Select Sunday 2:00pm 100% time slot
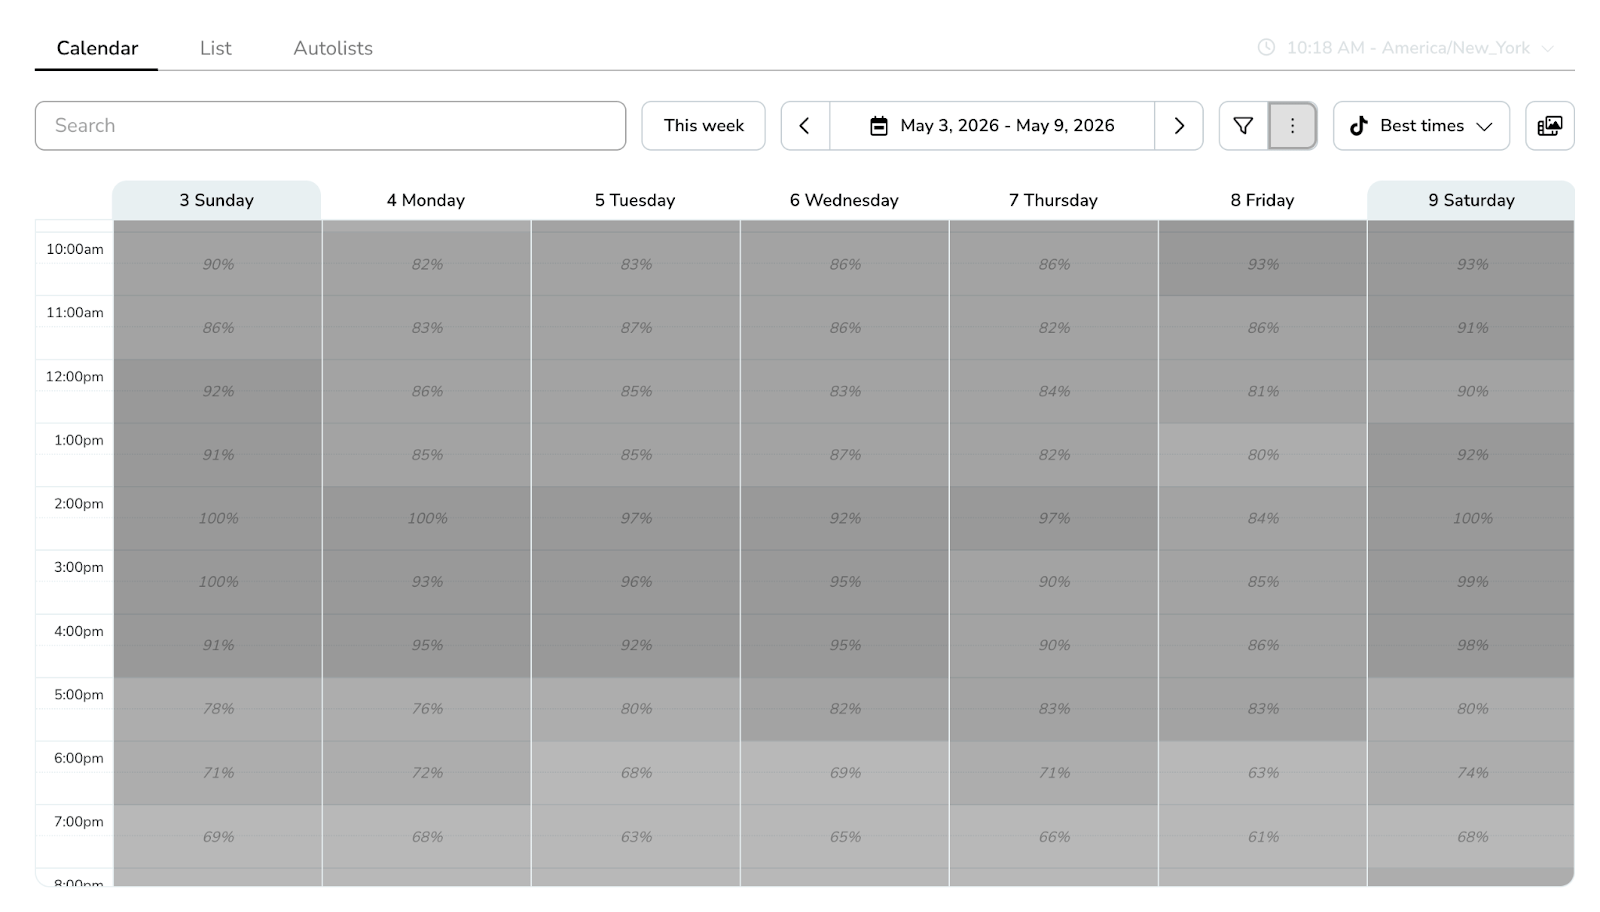This screenshot has width=1600, height=912. [x=218, y=518]
